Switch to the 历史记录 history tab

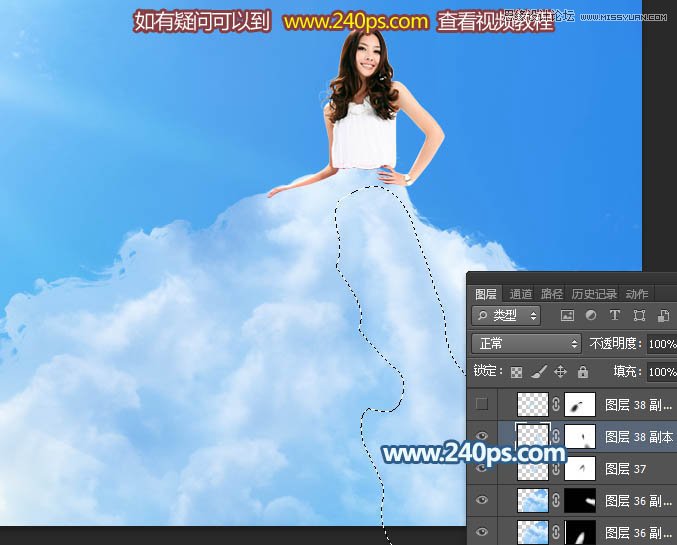click(x=595, y=294)
